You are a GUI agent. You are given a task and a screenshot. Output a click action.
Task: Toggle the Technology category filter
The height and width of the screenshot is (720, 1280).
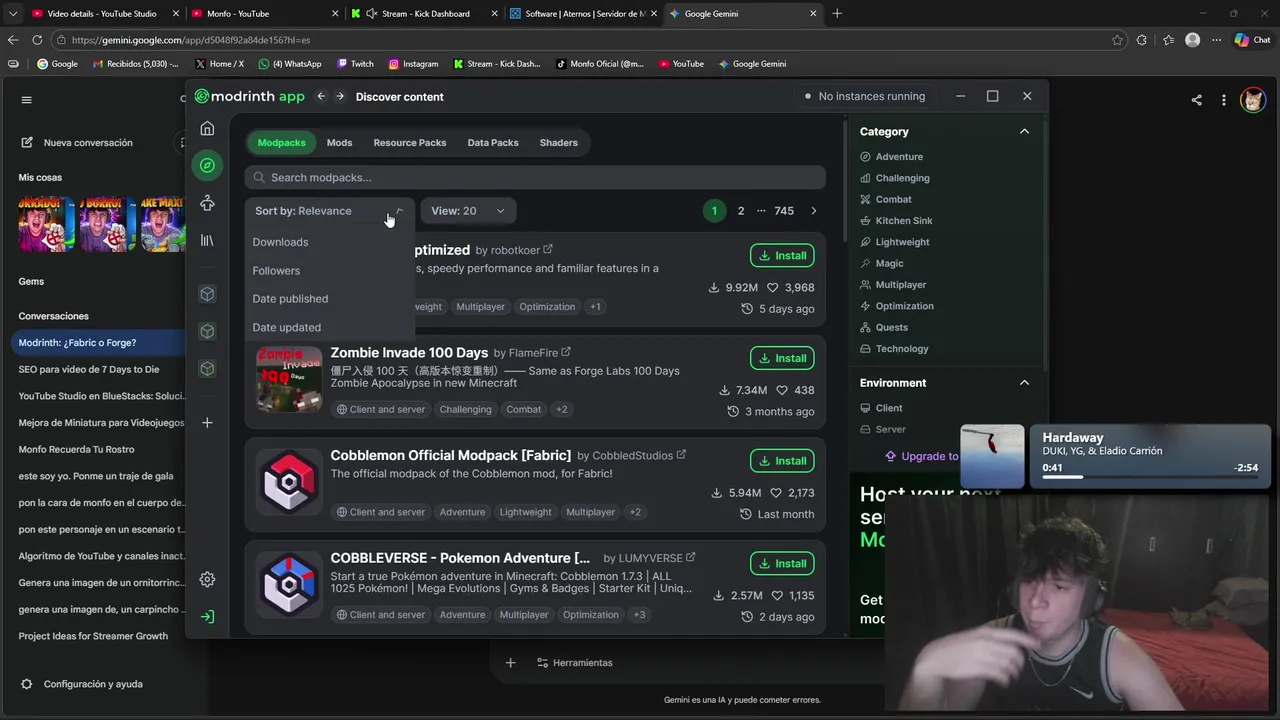point(895,349)
